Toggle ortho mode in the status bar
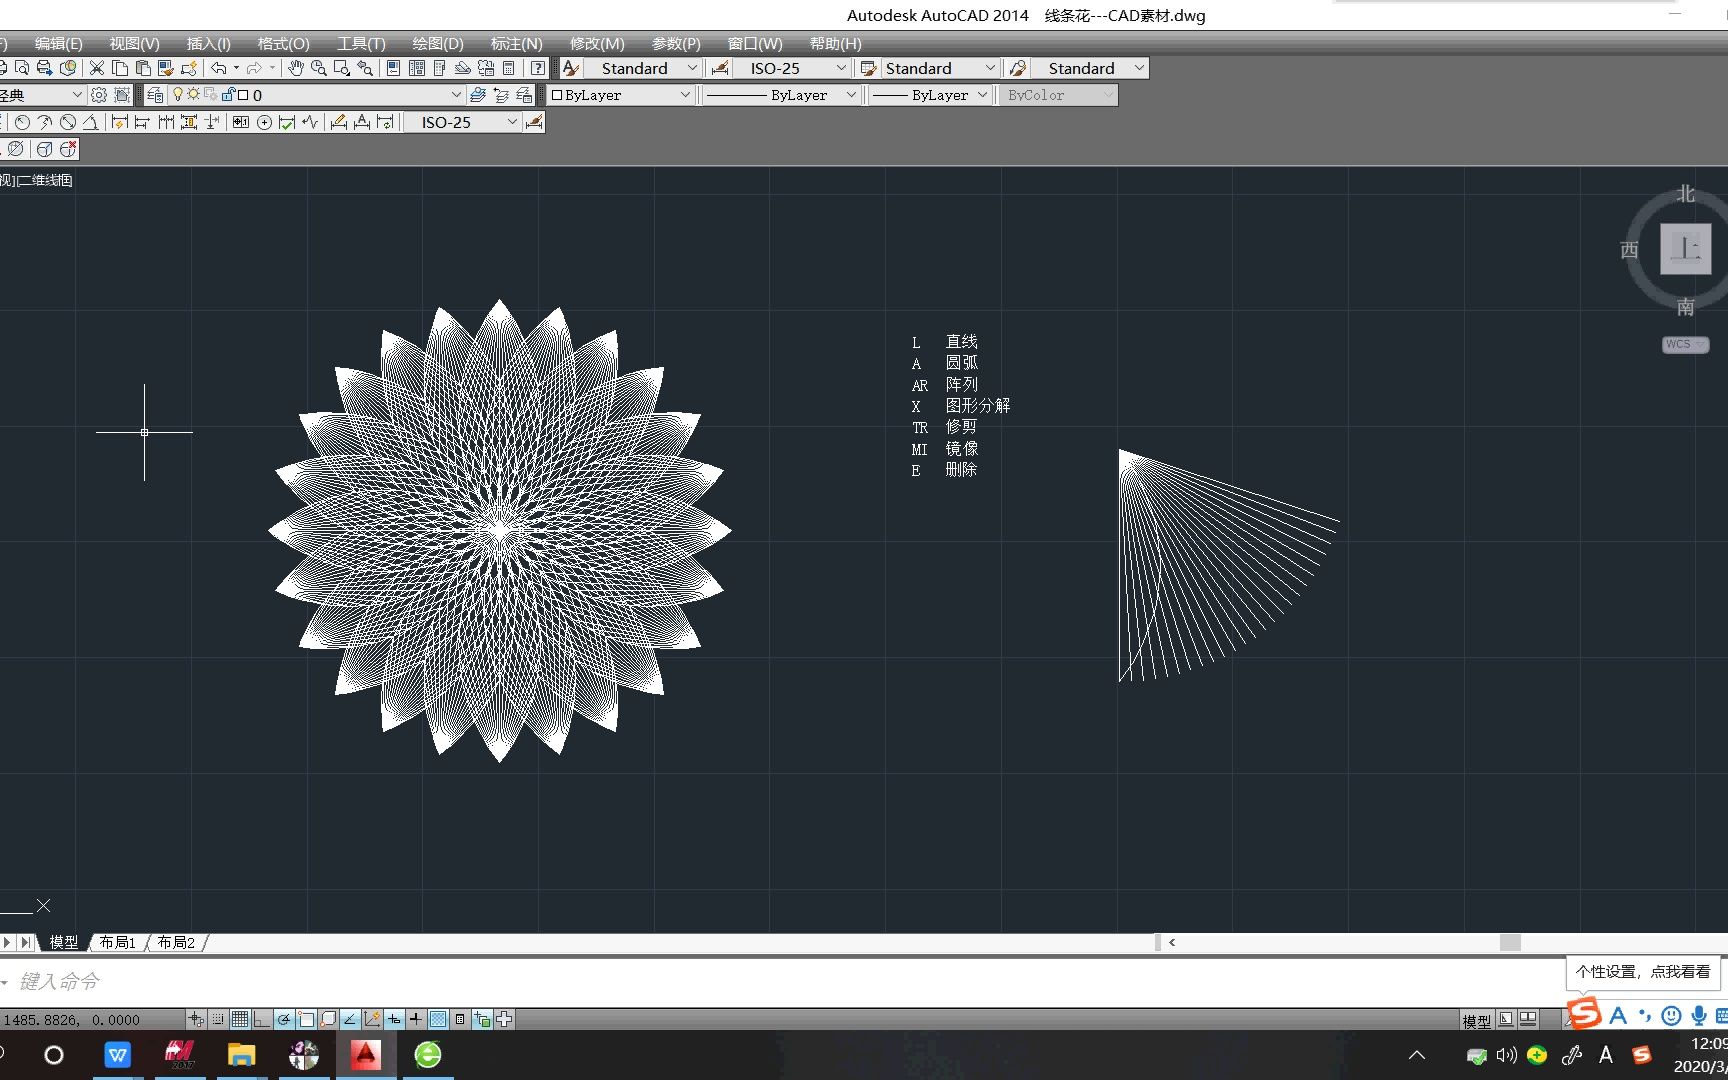Viewport: 1728px width, 1080px height. click(x=260, y=1019)
